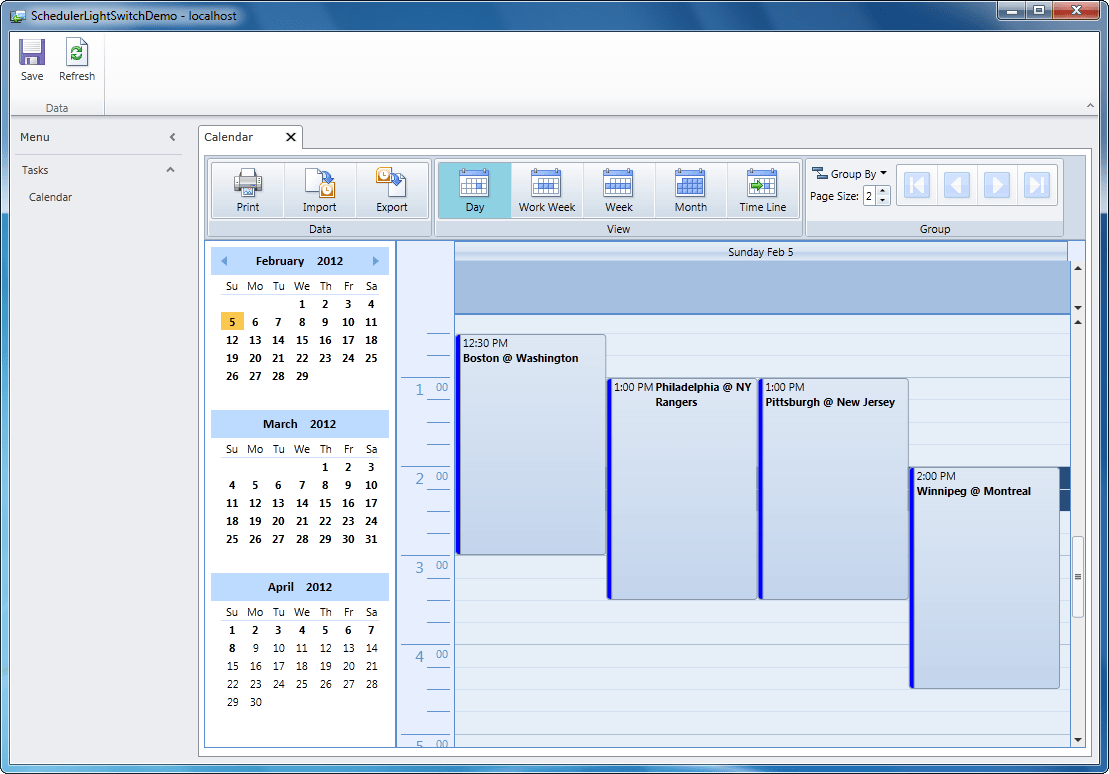The image size is (1109, 774).
Task: Open the Group By dropdown
Action: (x=850, y=173)
